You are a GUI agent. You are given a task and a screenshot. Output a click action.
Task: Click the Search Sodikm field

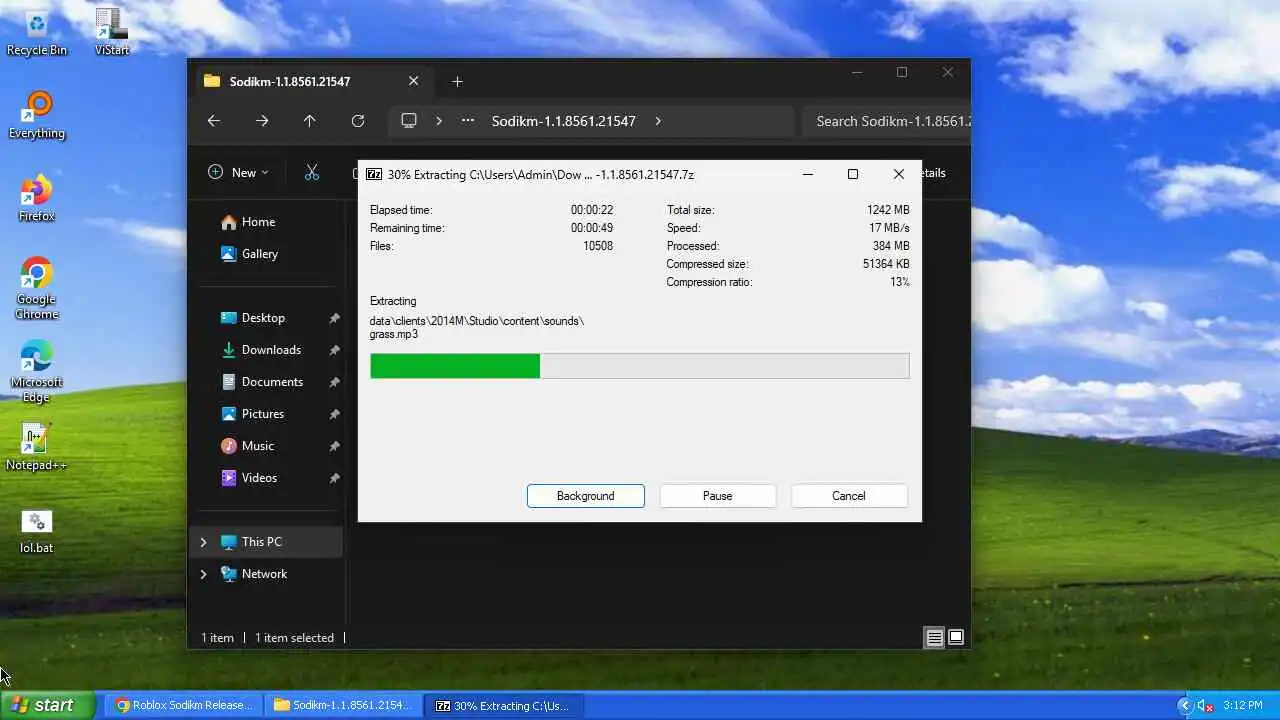886,121
